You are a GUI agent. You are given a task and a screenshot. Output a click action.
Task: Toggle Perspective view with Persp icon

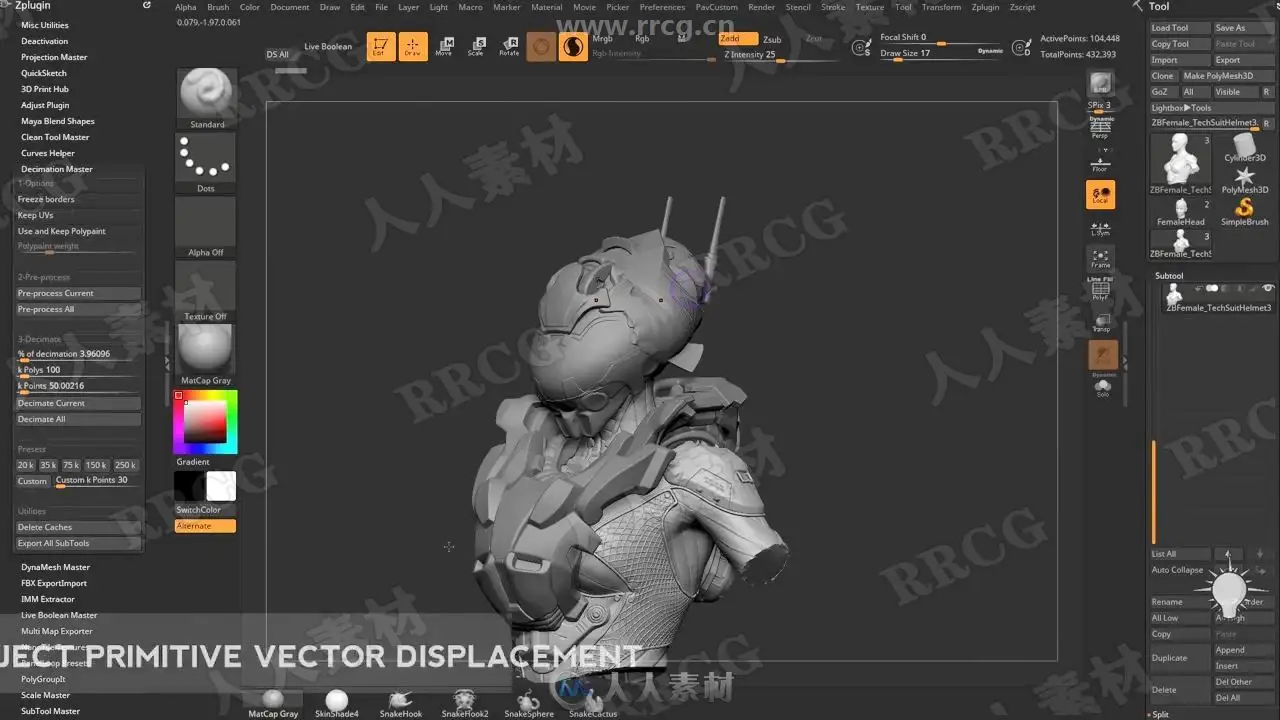[1100, 127]
